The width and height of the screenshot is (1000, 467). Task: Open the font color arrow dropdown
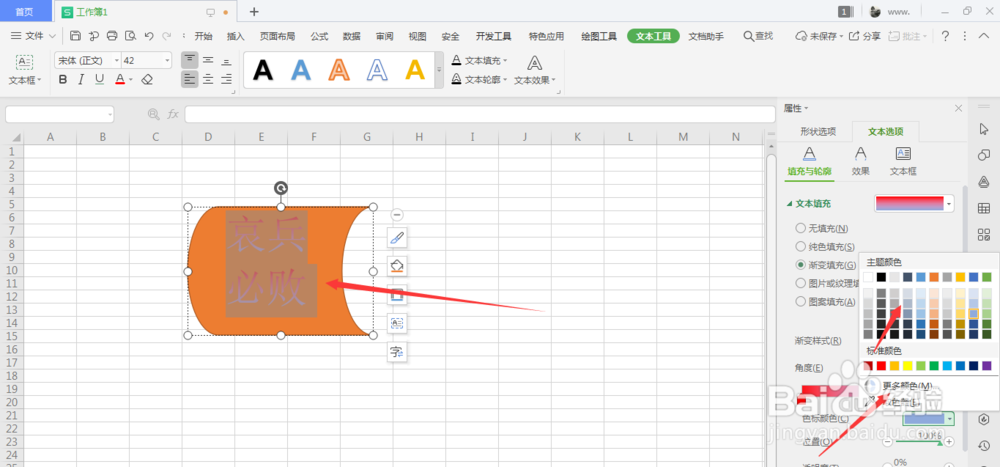click(131, 80)
